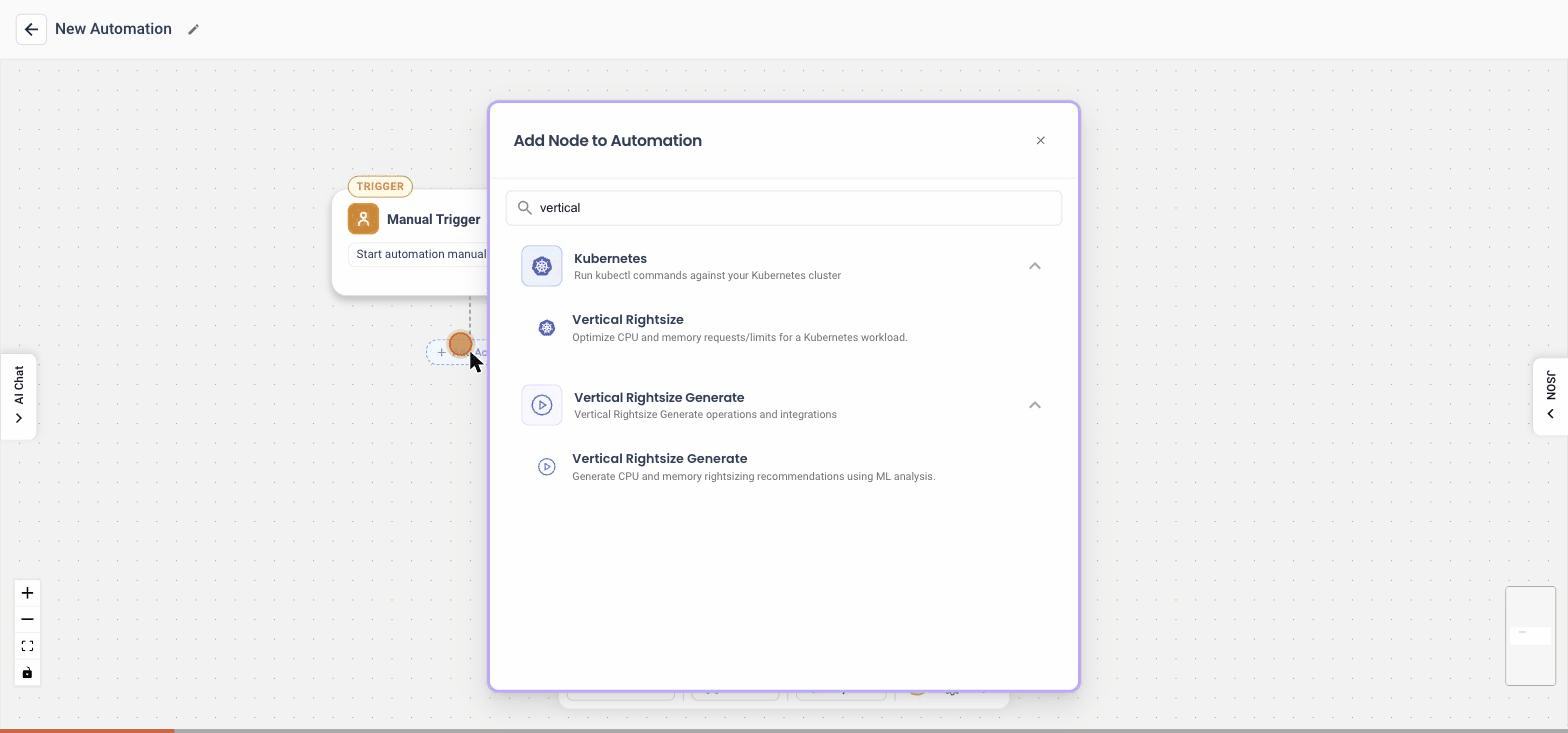Open the JSON side panel

coord(1550,396)
